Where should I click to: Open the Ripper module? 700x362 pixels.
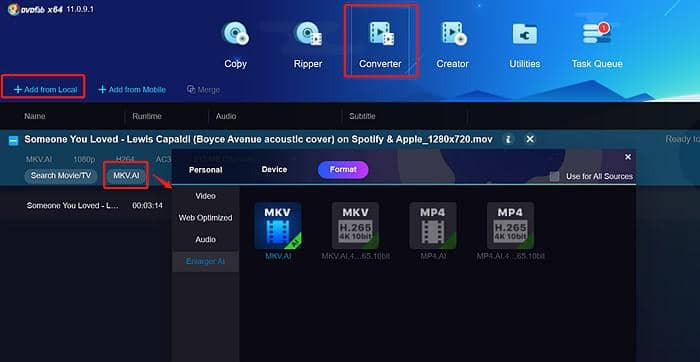coord(308,46)
